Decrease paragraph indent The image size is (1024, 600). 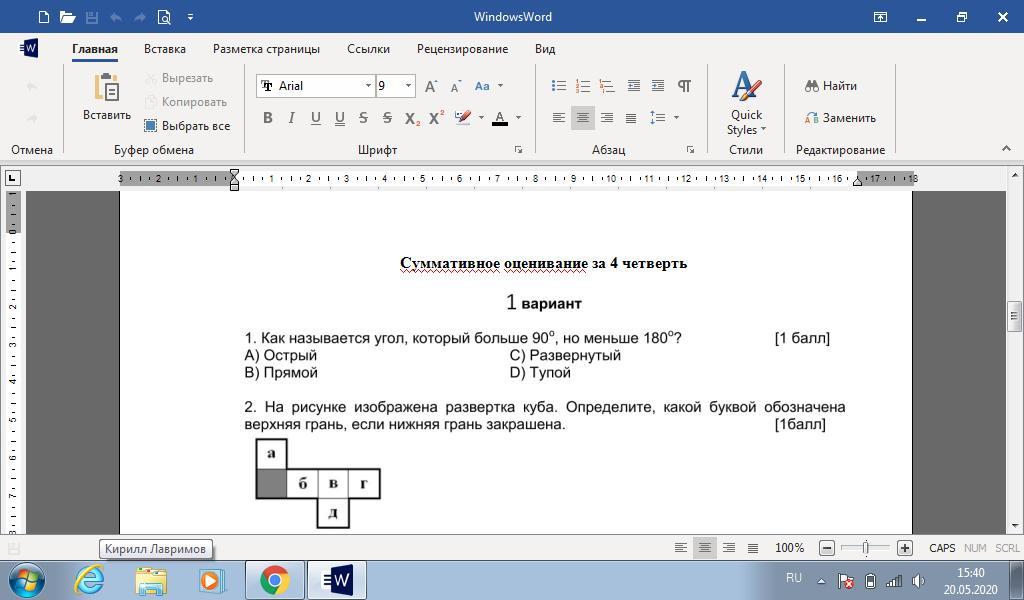point(633,86)
